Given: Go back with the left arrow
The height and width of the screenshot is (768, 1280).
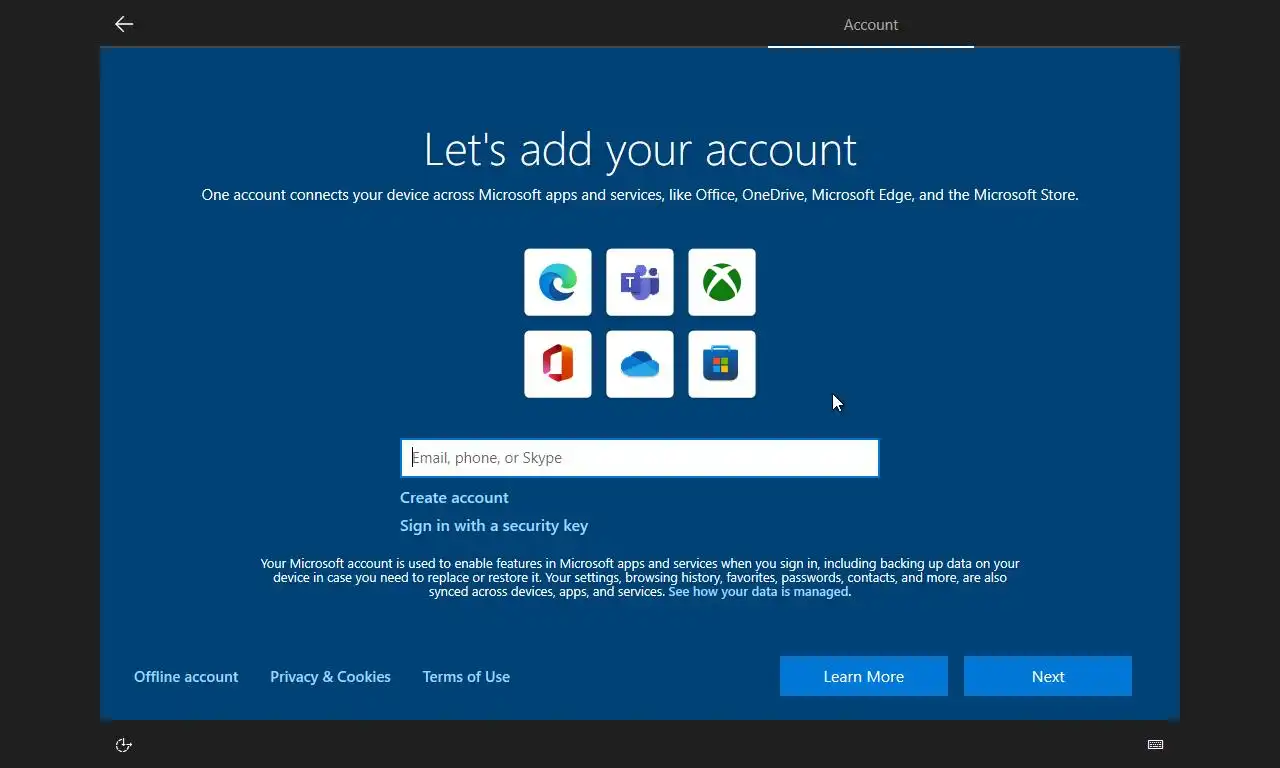Looking at the screenshot, I should pos(124,24).
